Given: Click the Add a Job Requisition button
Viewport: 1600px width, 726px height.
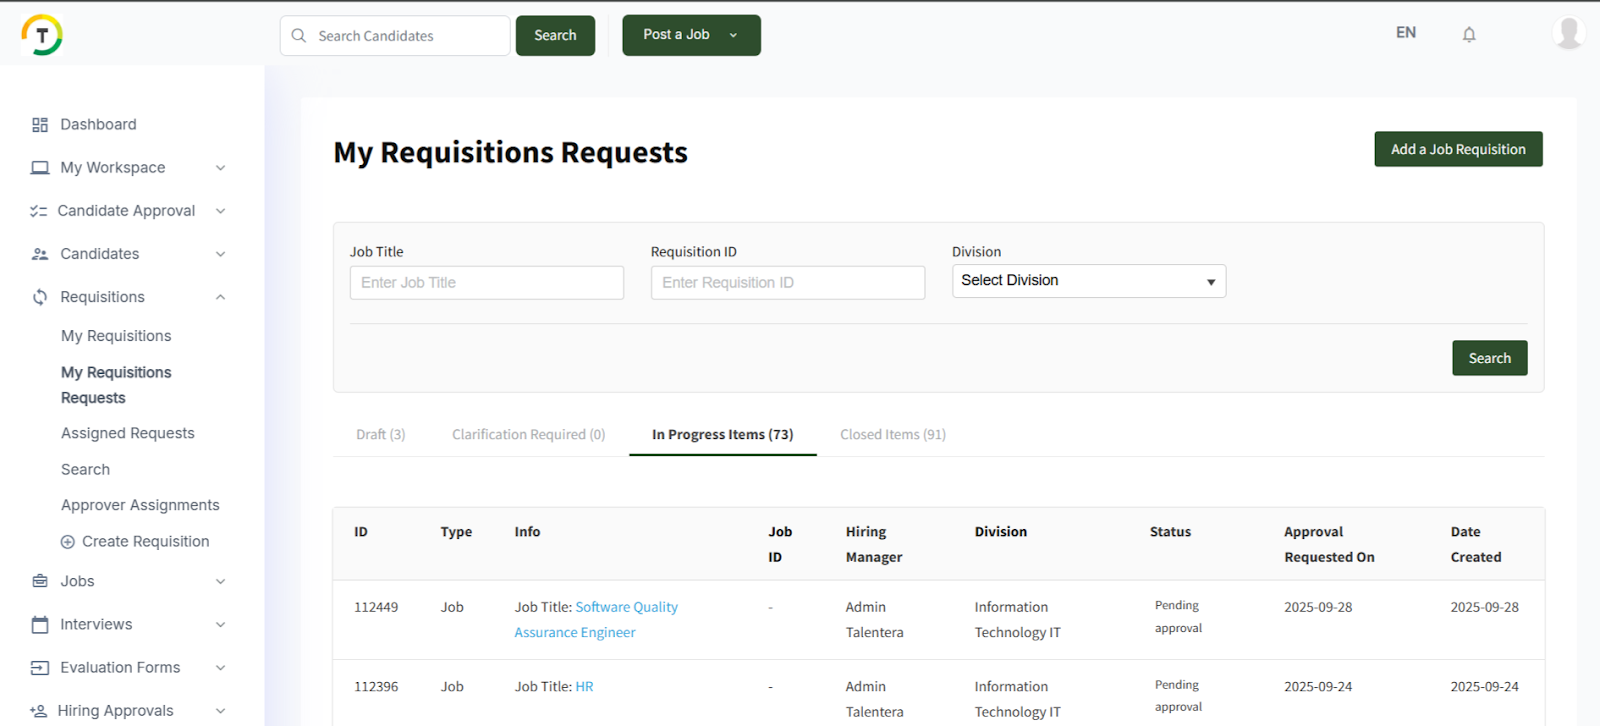Looking at the screenshot, I should pos(1457,149).
